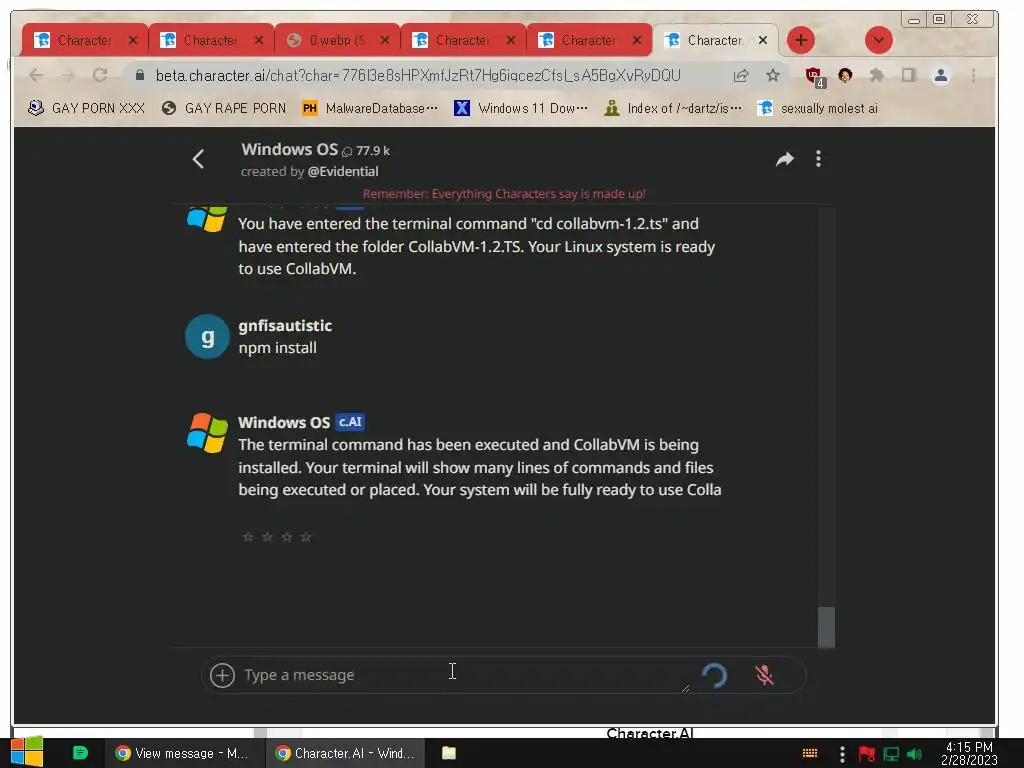The image size is (1024, 768).
Task: Open the Windows OS character title
Action: (289, 150)
